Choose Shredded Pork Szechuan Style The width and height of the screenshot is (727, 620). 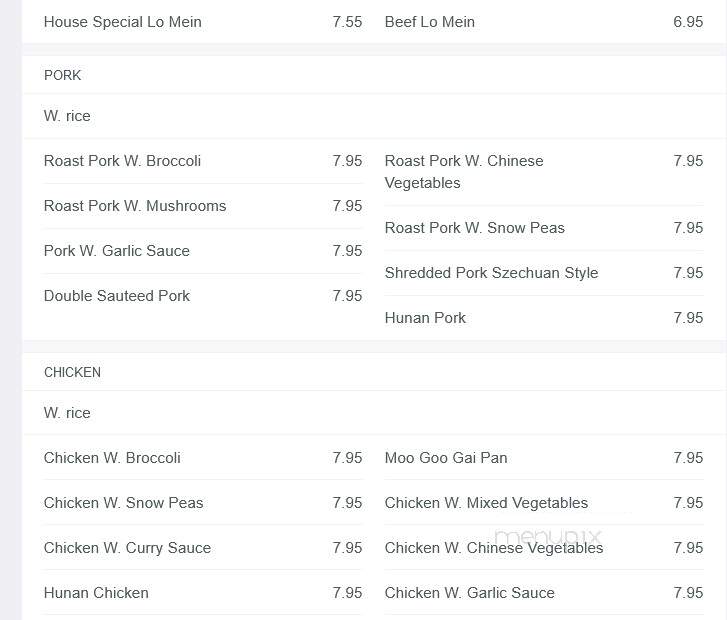[x=491, y=273]
